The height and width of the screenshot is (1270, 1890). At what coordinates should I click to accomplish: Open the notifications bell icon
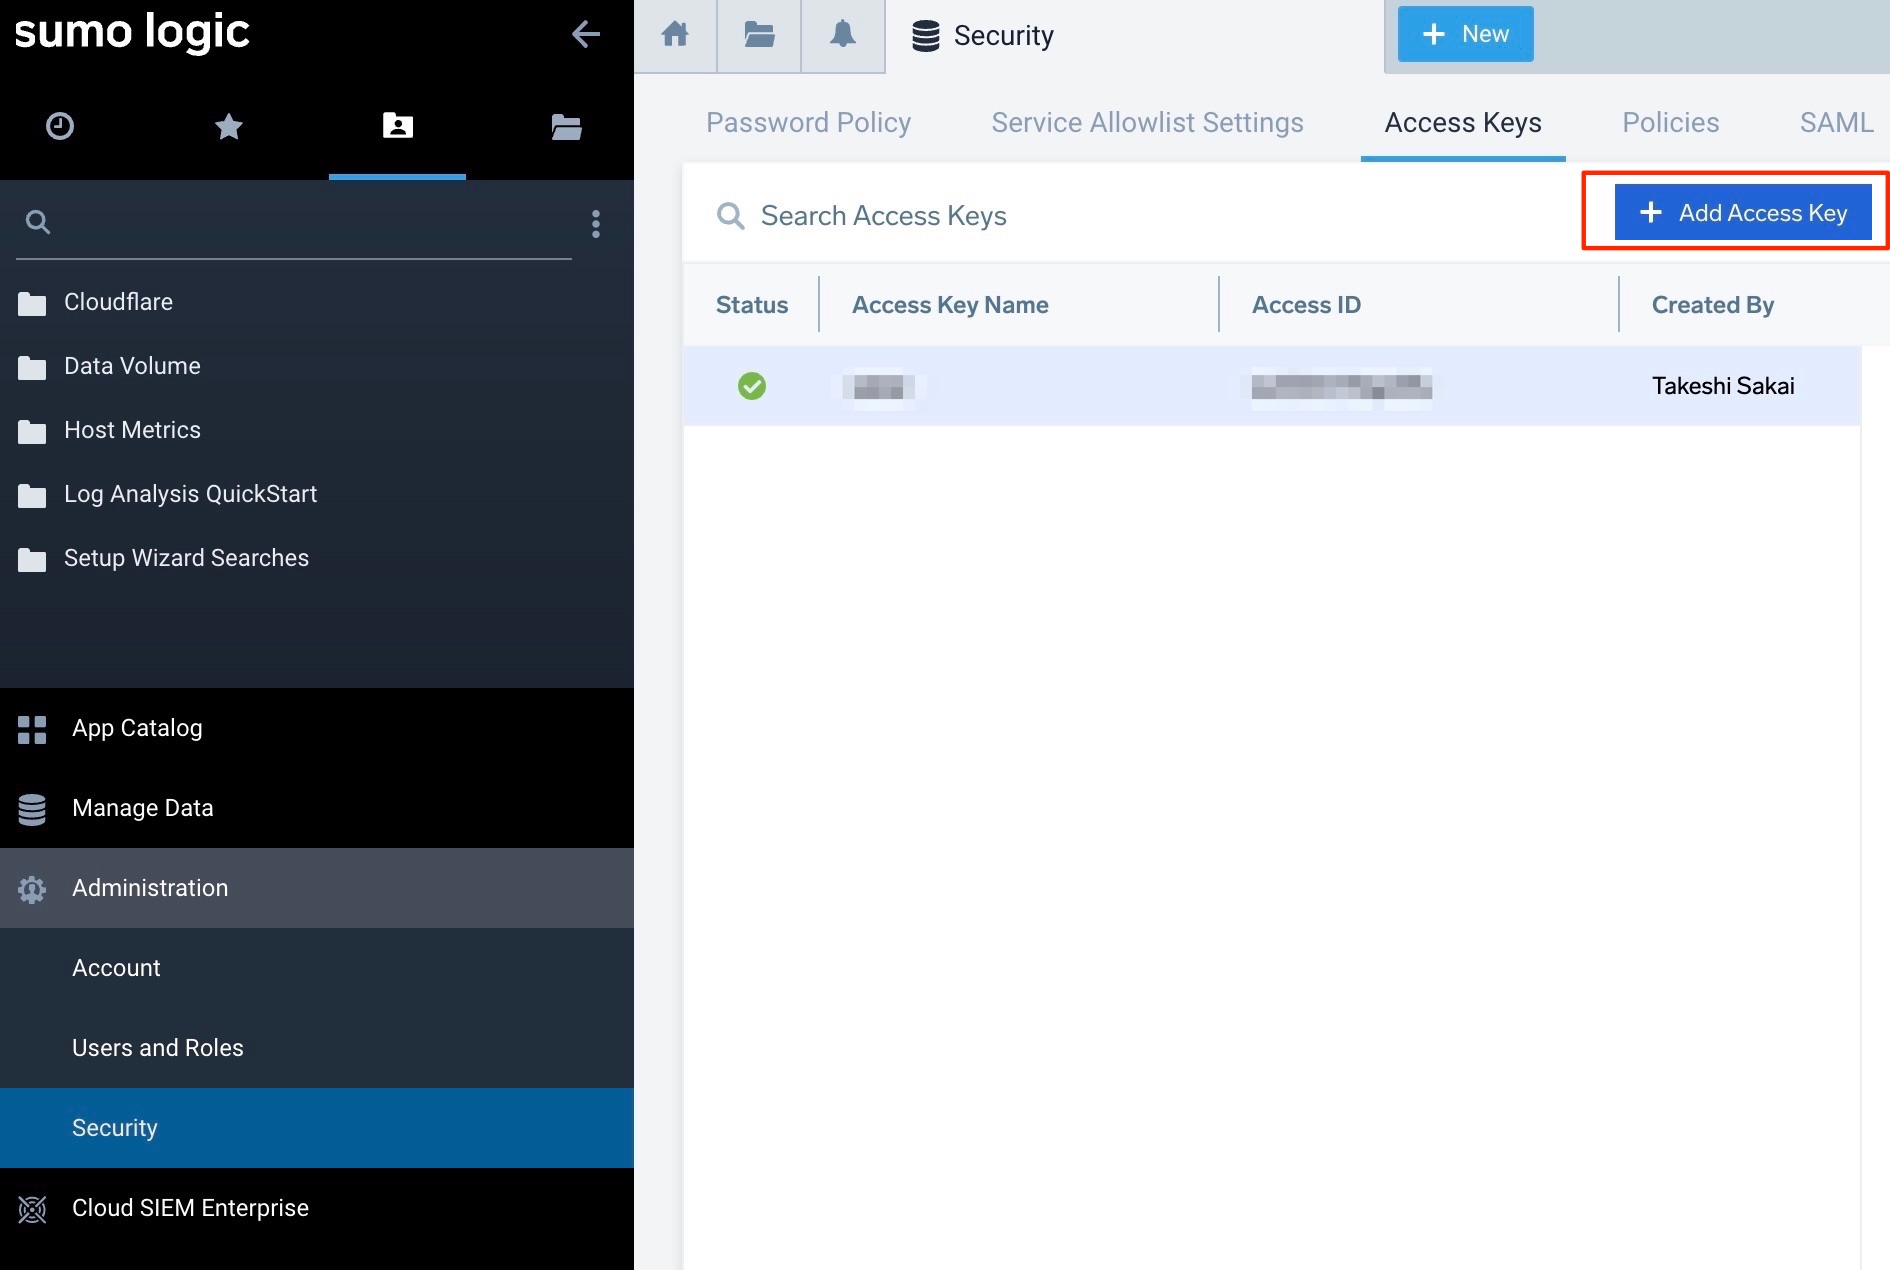(x=842, y=34)
